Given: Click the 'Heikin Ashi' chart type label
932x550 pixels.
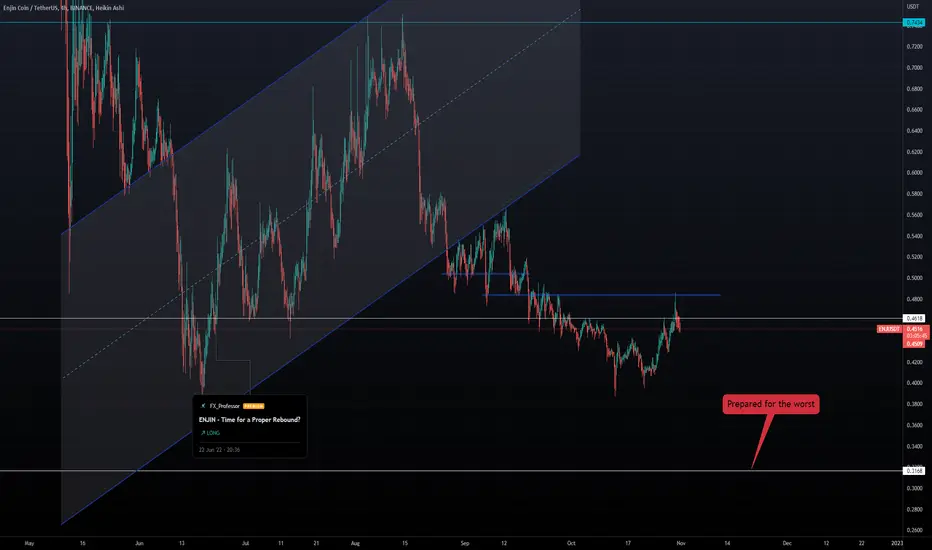Looking at the screenshot, I should coord(109,8).
